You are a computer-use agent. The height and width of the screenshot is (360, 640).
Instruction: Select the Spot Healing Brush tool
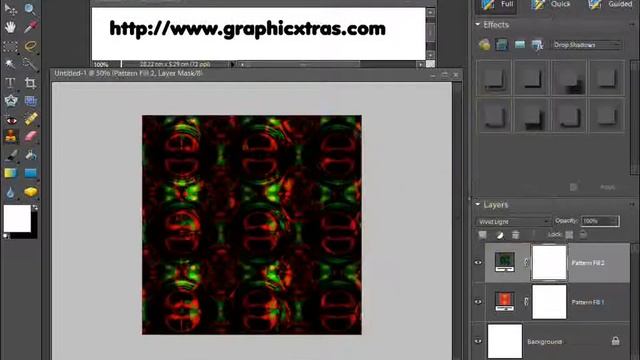click(x=30, y=119)
